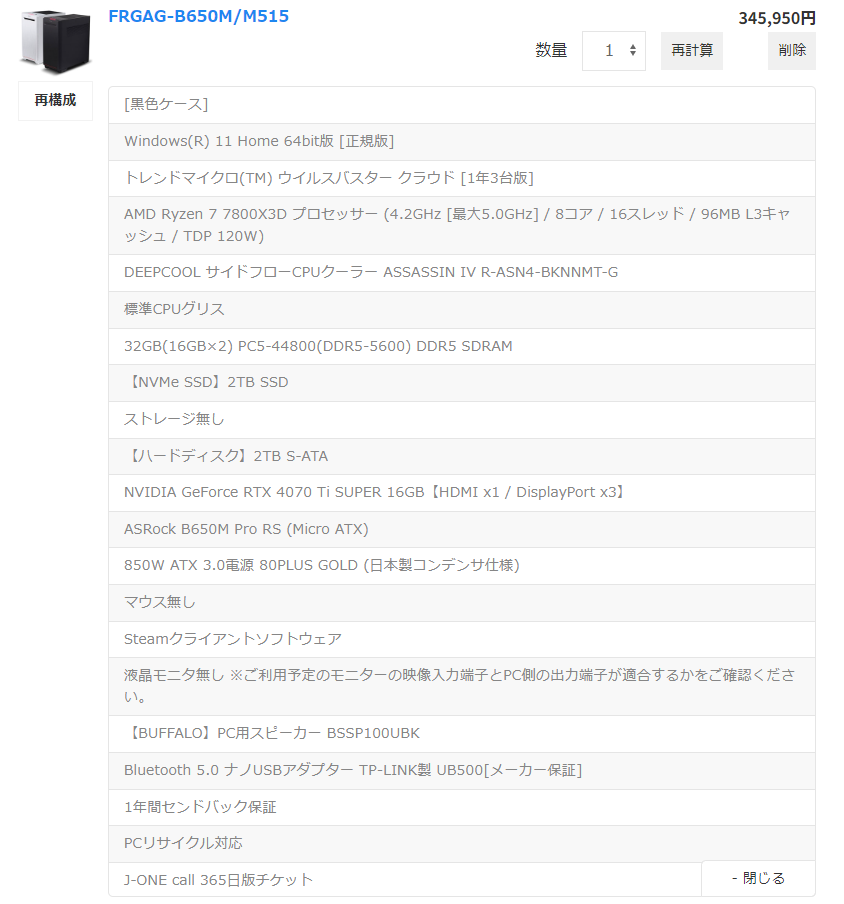Viewport: 844px width, 904px height.
Task: Select the NVMe SSD 2TB row
Action: (462, 383)
